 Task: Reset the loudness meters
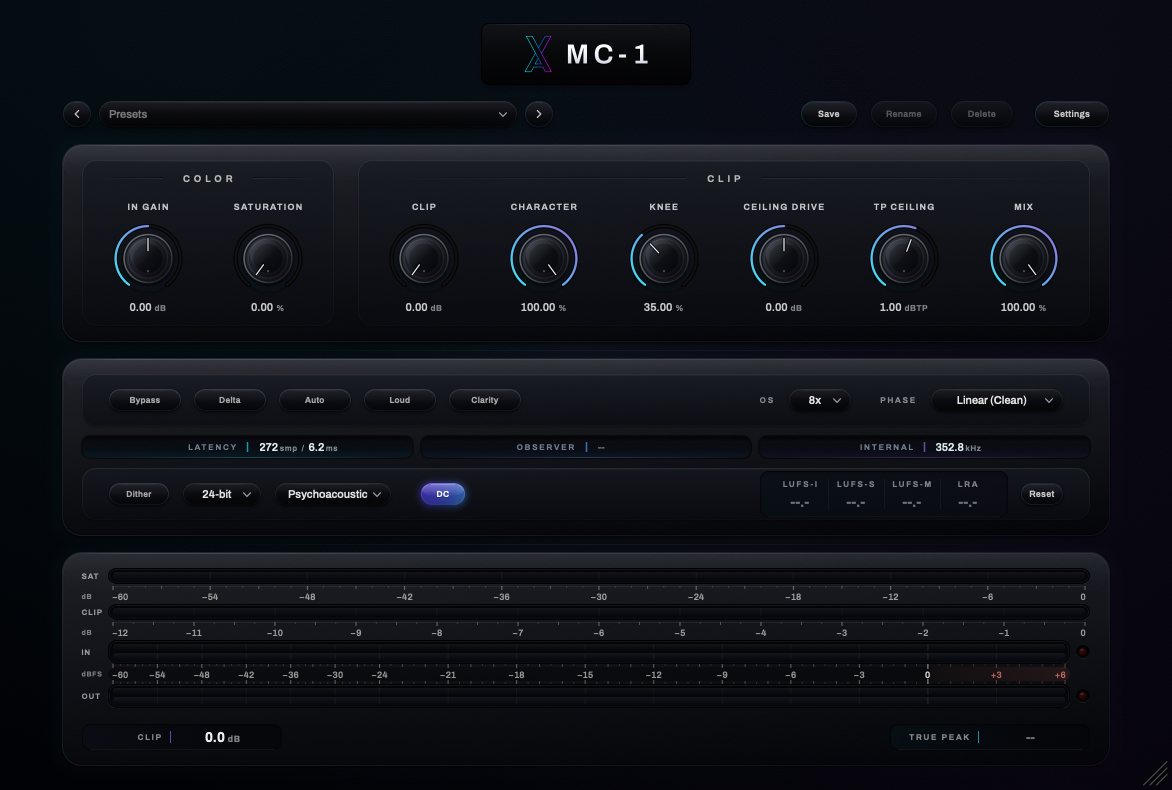[x=1041, y=494]
